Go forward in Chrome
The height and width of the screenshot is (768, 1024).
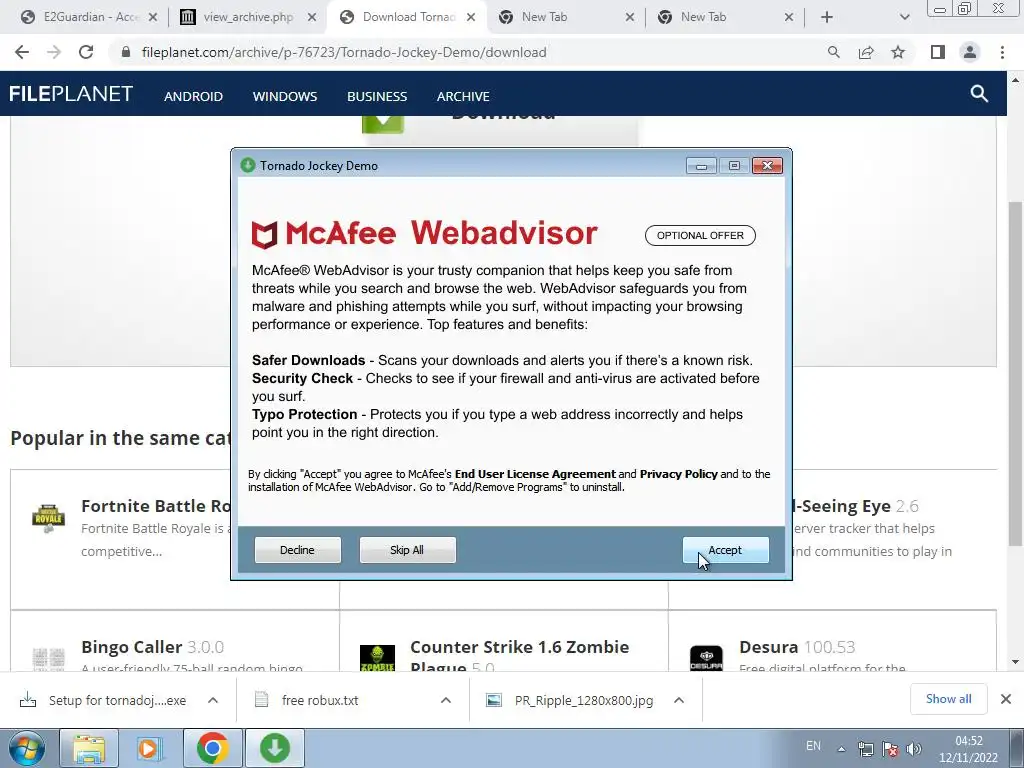coord(54,52)
